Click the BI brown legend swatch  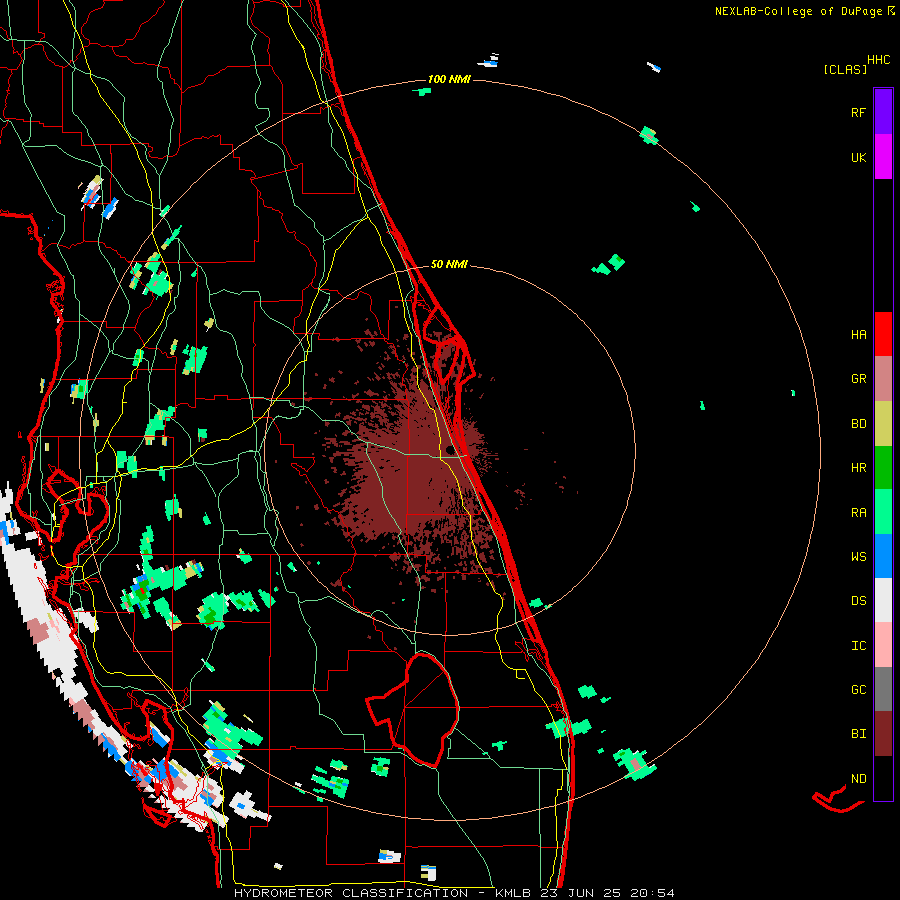click(883, 734)
